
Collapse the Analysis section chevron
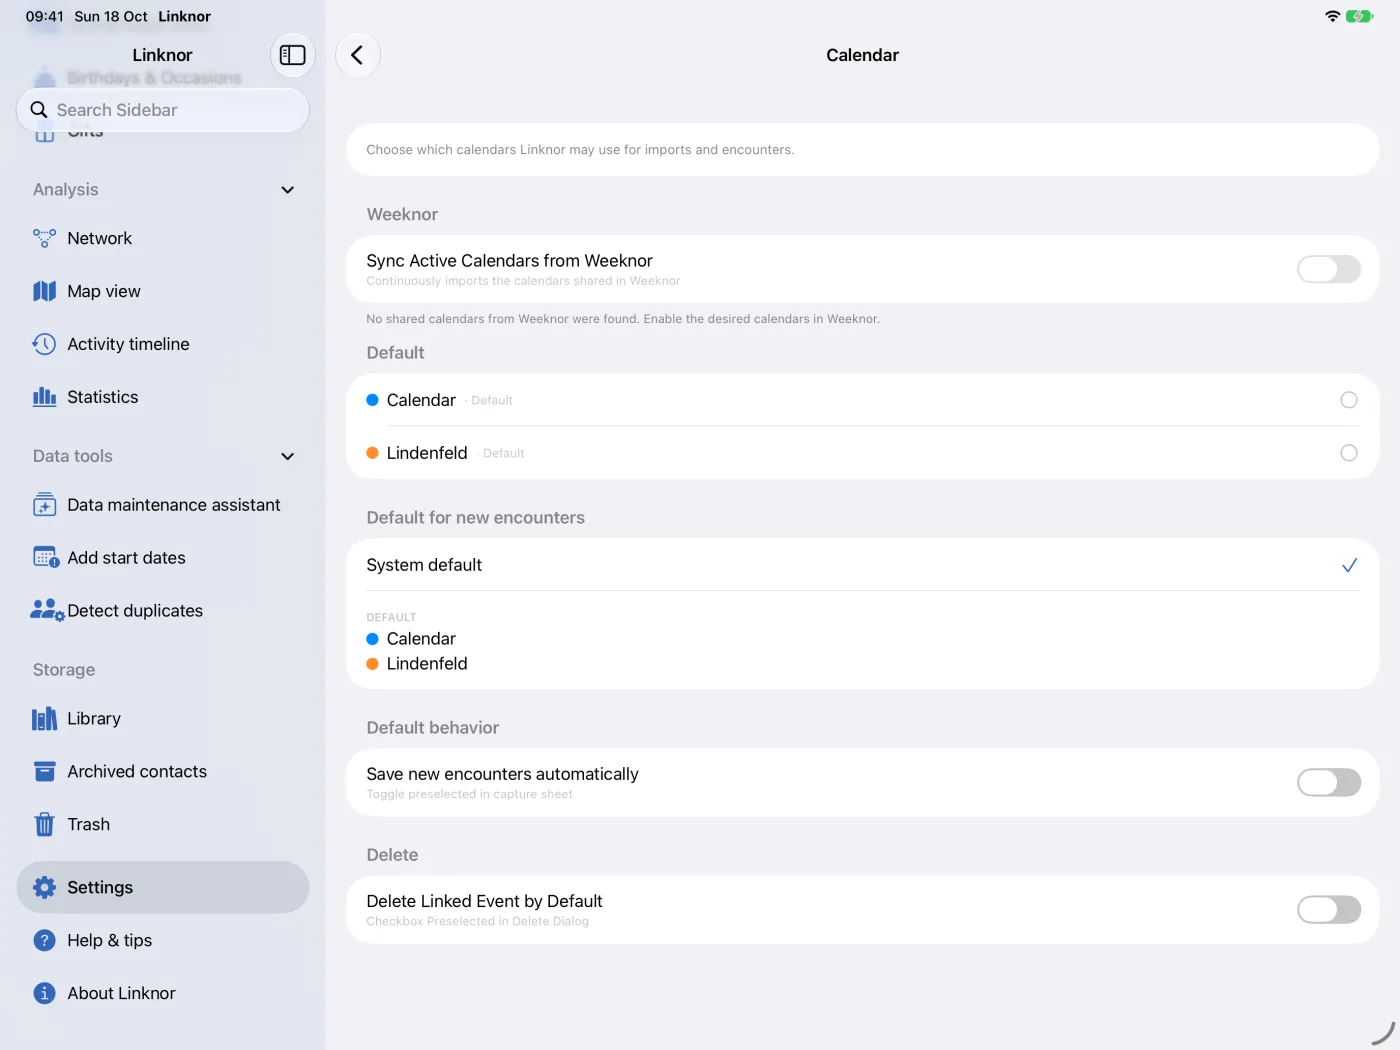click(x=288, y=190)
